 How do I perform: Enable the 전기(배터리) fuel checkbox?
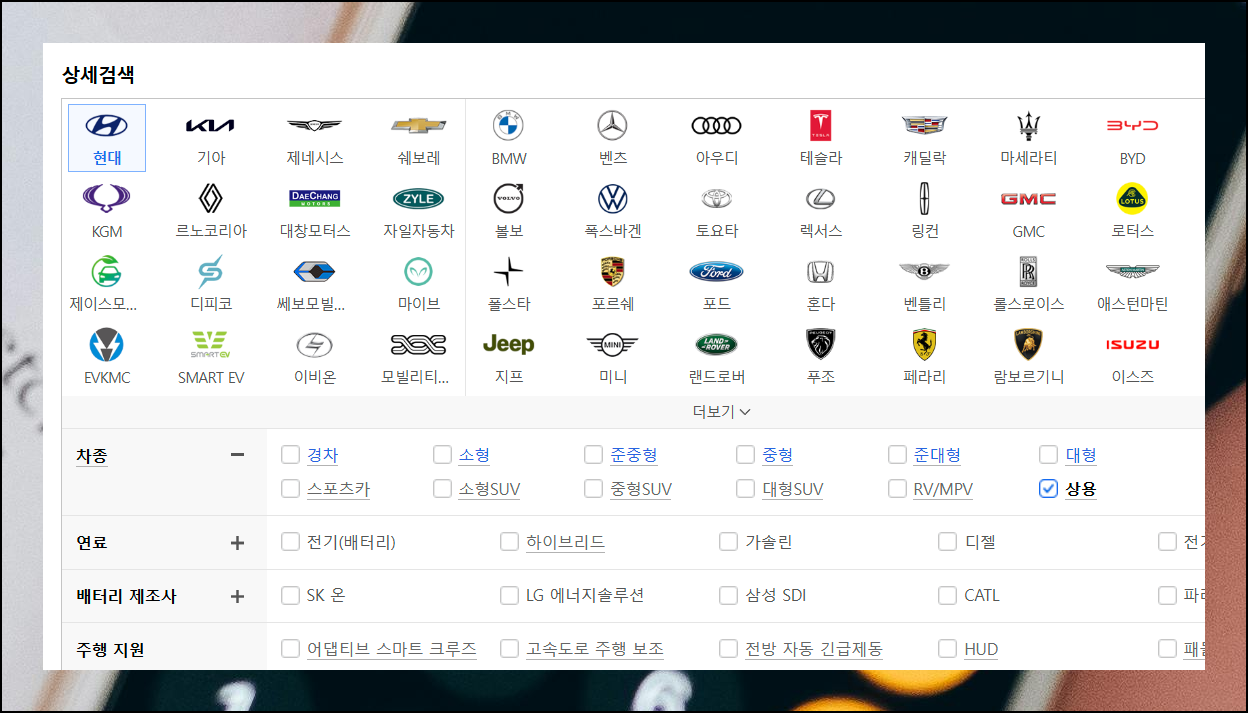point(291,542)
